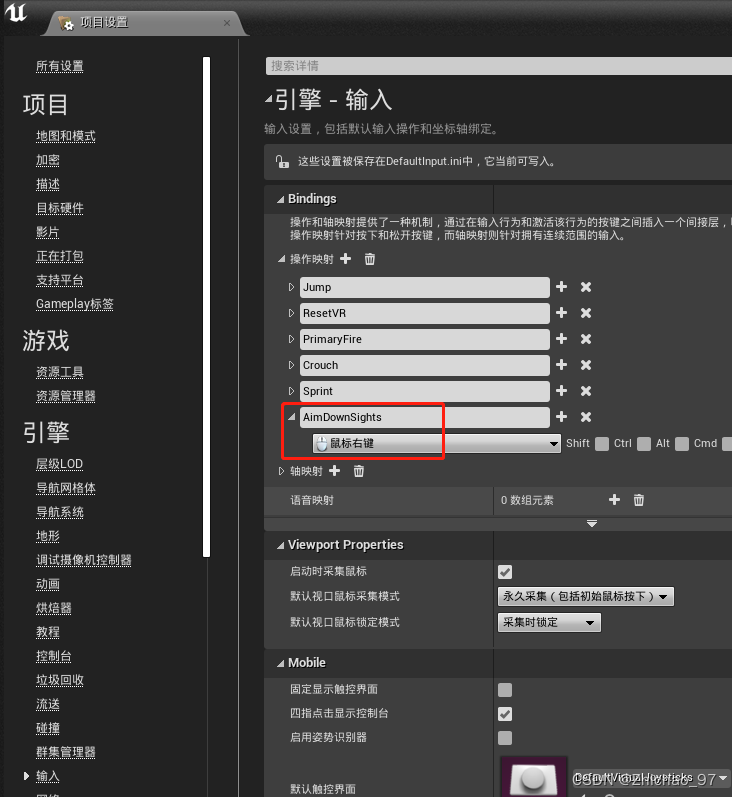The height and width of the screenshot is (797, 732).
Task: Open 目标硬件 settings
Action: (x=59, y=208)
